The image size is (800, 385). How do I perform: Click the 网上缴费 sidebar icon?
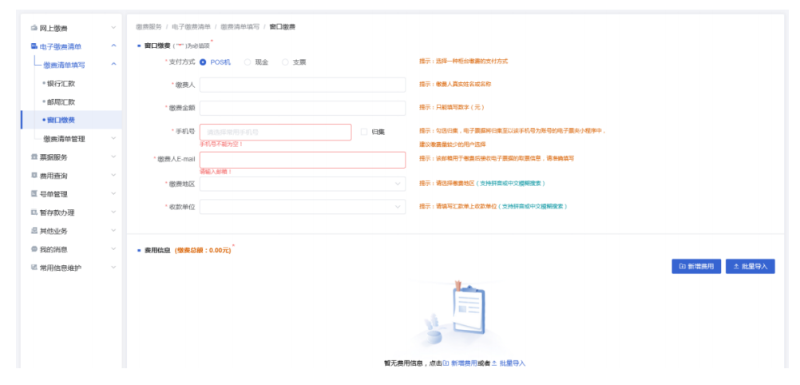pos(34,28)
